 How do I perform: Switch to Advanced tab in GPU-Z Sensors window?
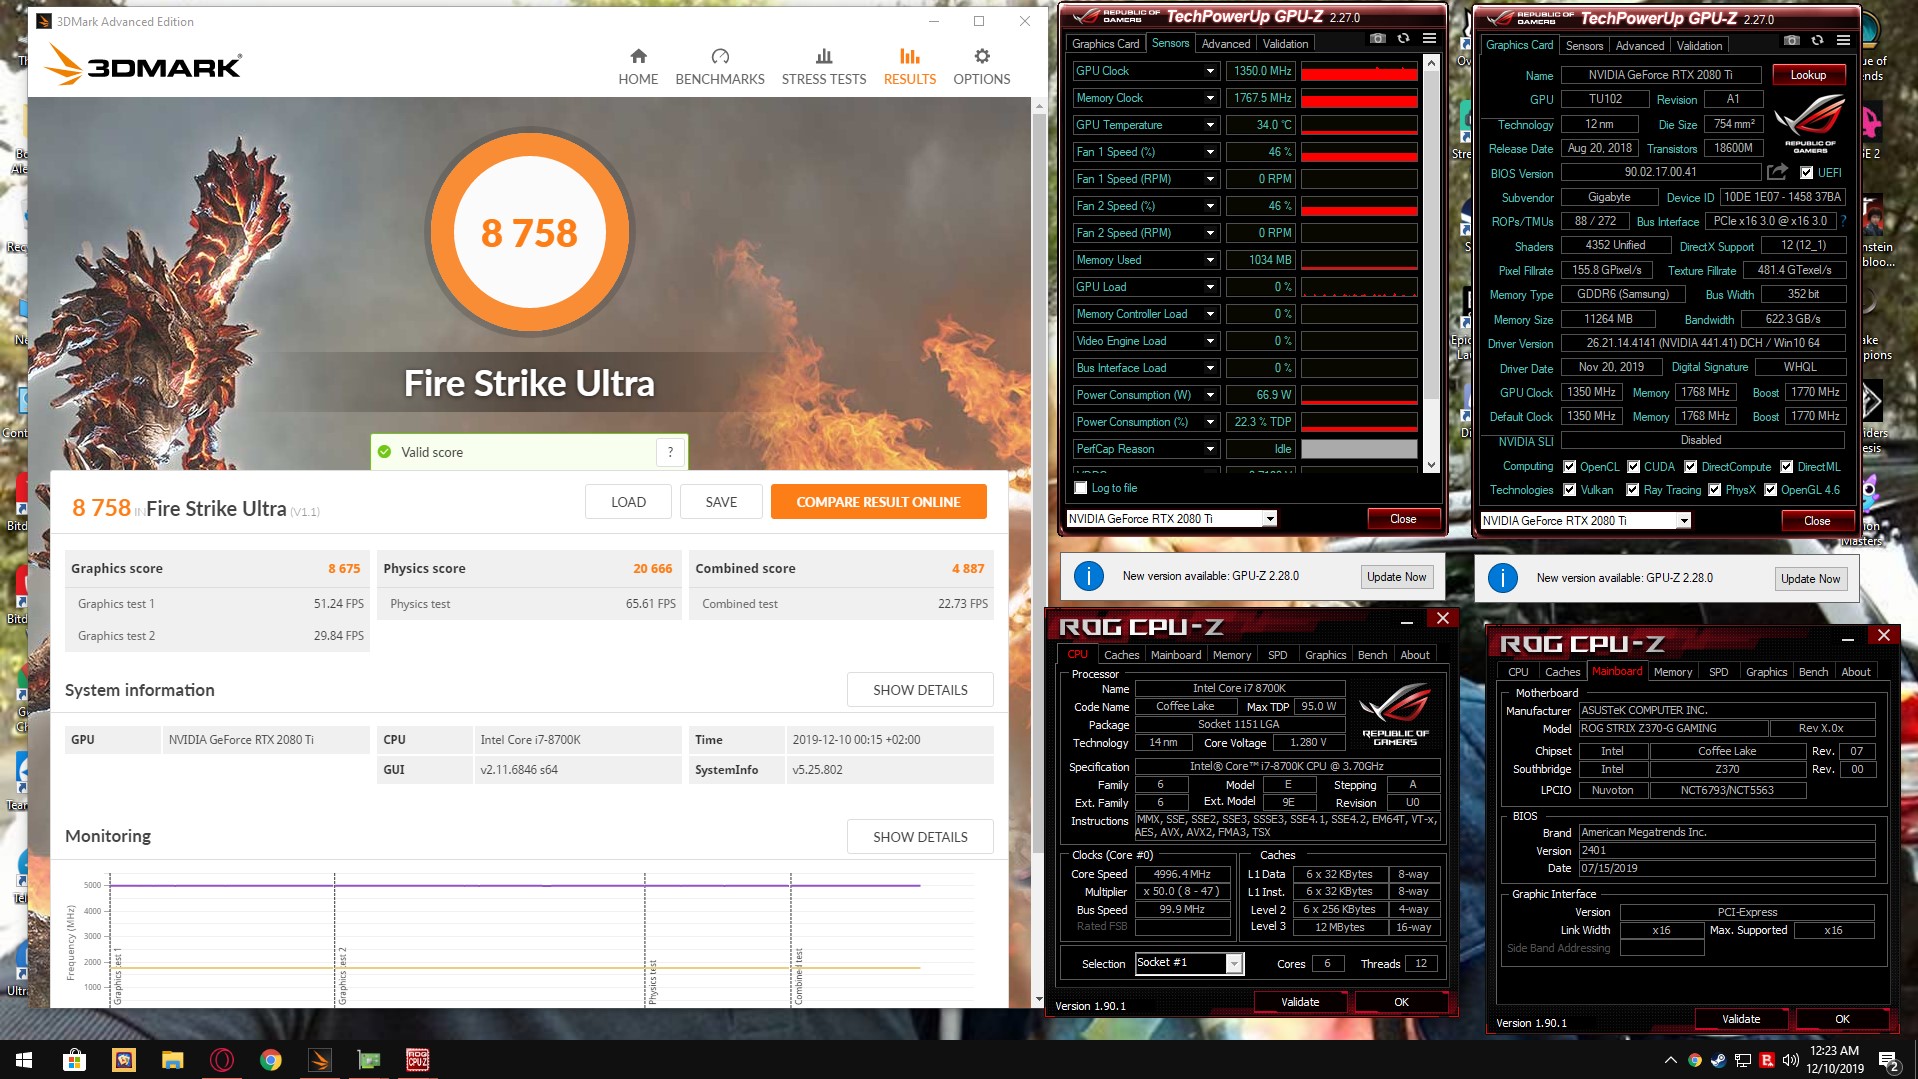(1226, 44)
